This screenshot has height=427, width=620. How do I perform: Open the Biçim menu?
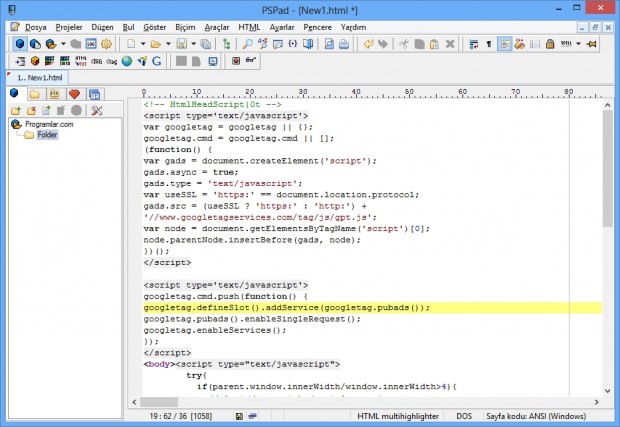(x=185, y=27)
